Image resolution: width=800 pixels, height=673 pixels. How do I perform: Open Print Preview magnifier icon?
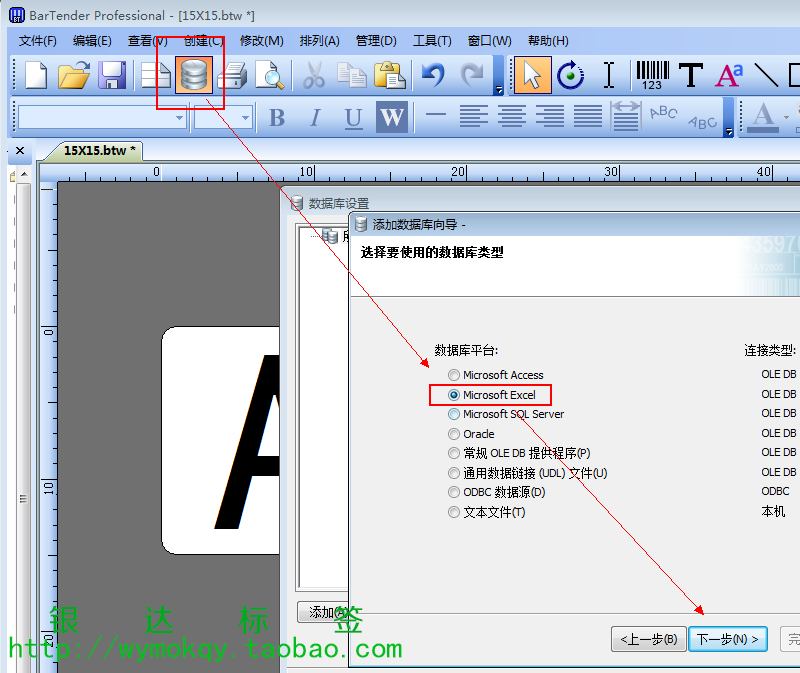click(269, 76)
